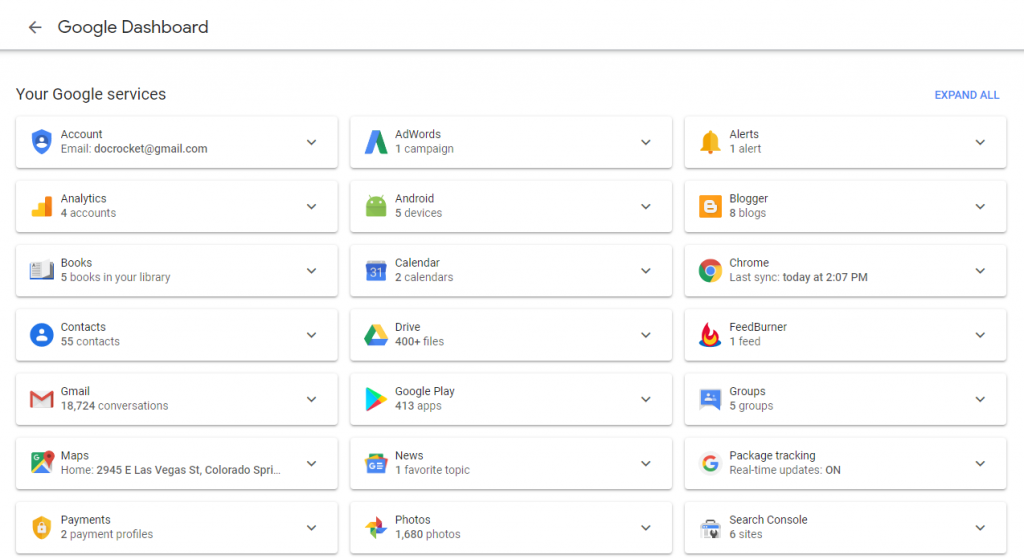Click the Chrome browser icon
This screenshot has height=559, width=1024.
[x=710, y=270]
